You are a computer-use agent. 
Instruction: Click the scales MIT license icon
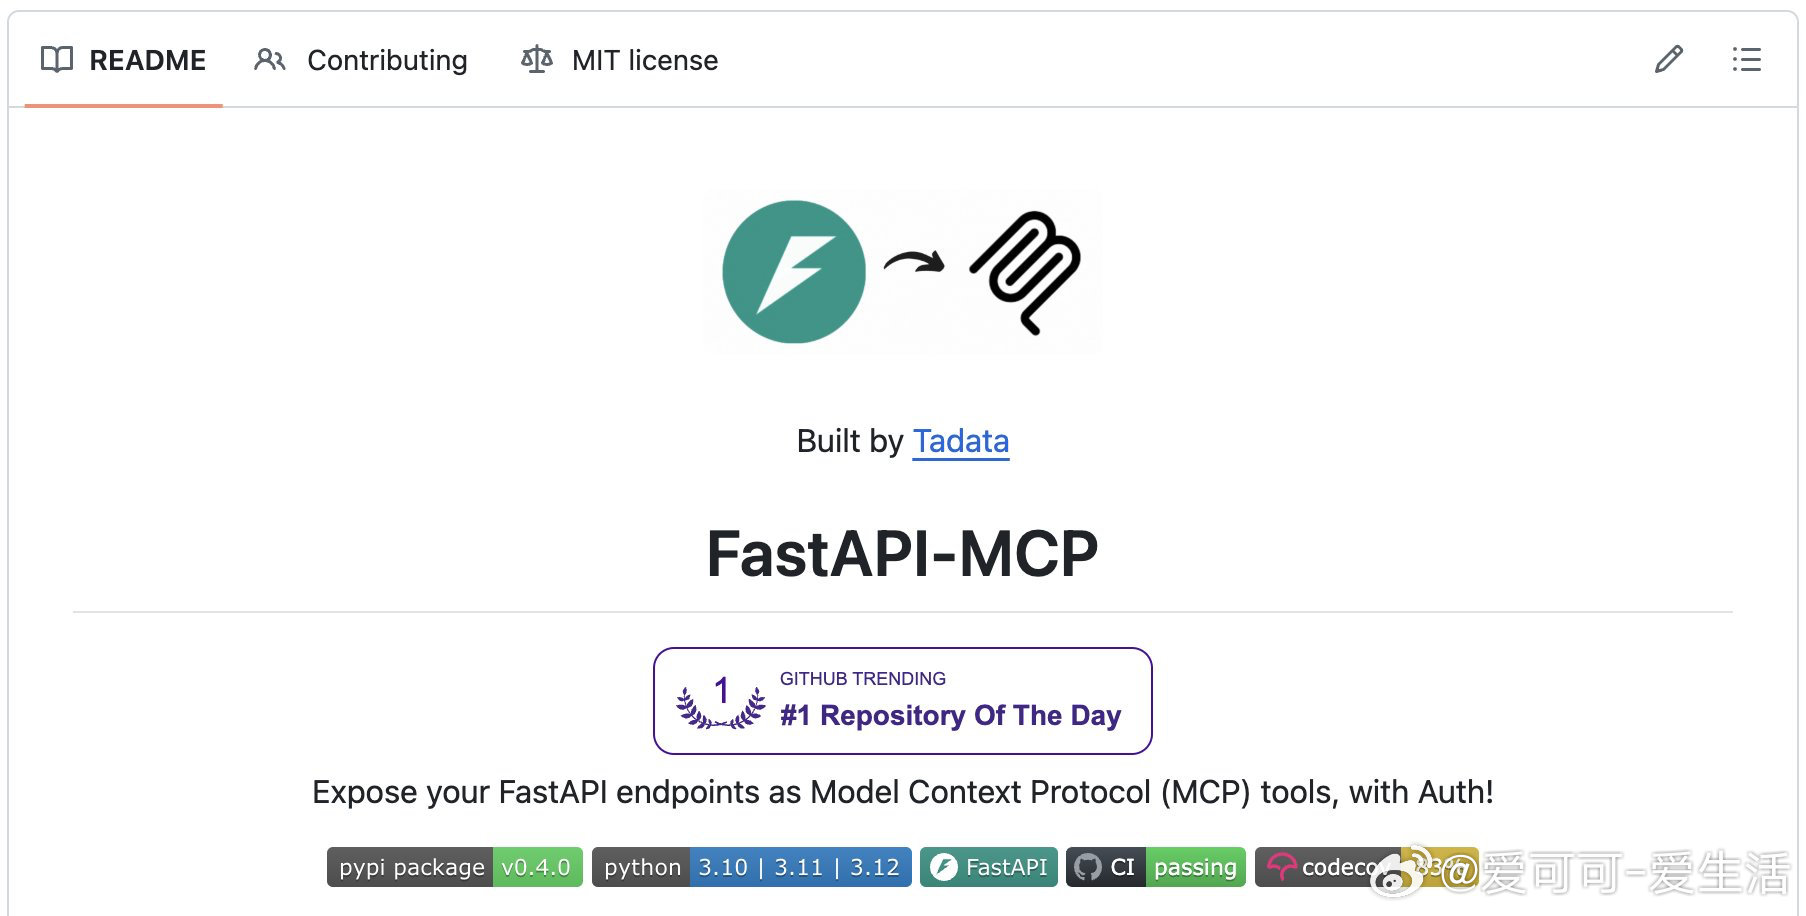coord(537,60)
